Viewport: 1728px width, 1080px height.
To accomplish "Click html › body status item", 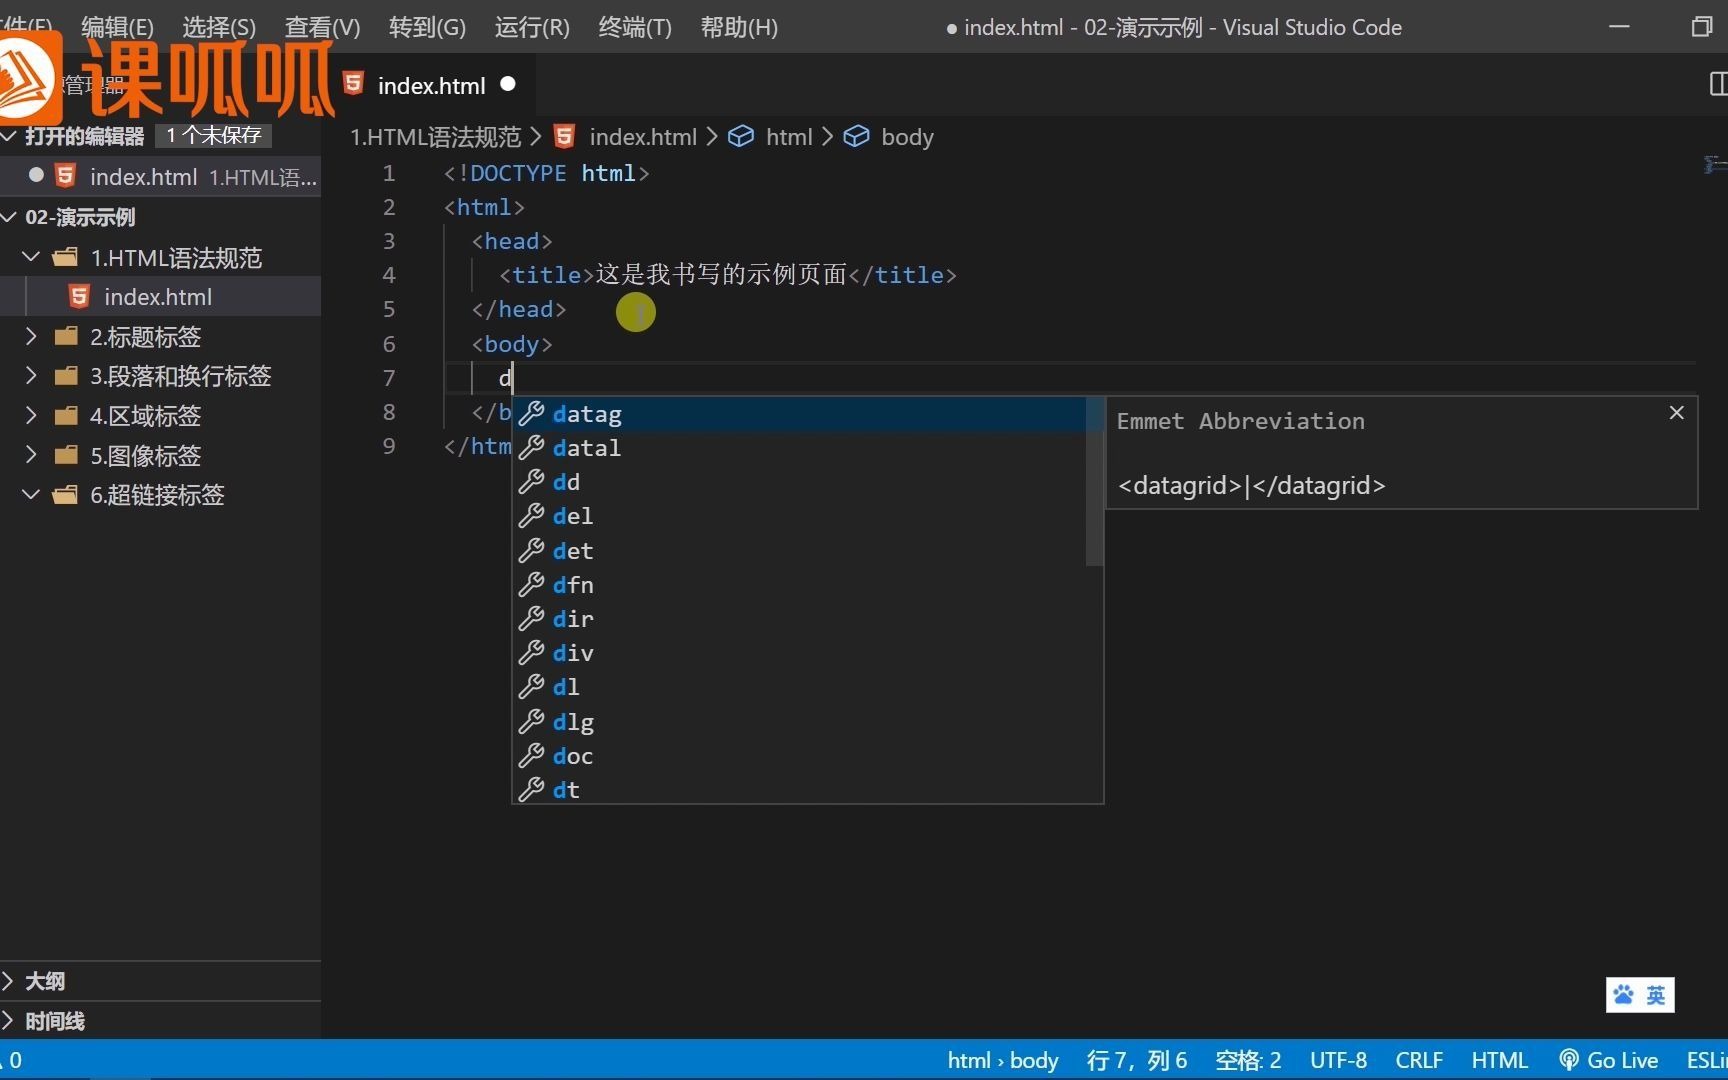I will pos(1003,1060).
